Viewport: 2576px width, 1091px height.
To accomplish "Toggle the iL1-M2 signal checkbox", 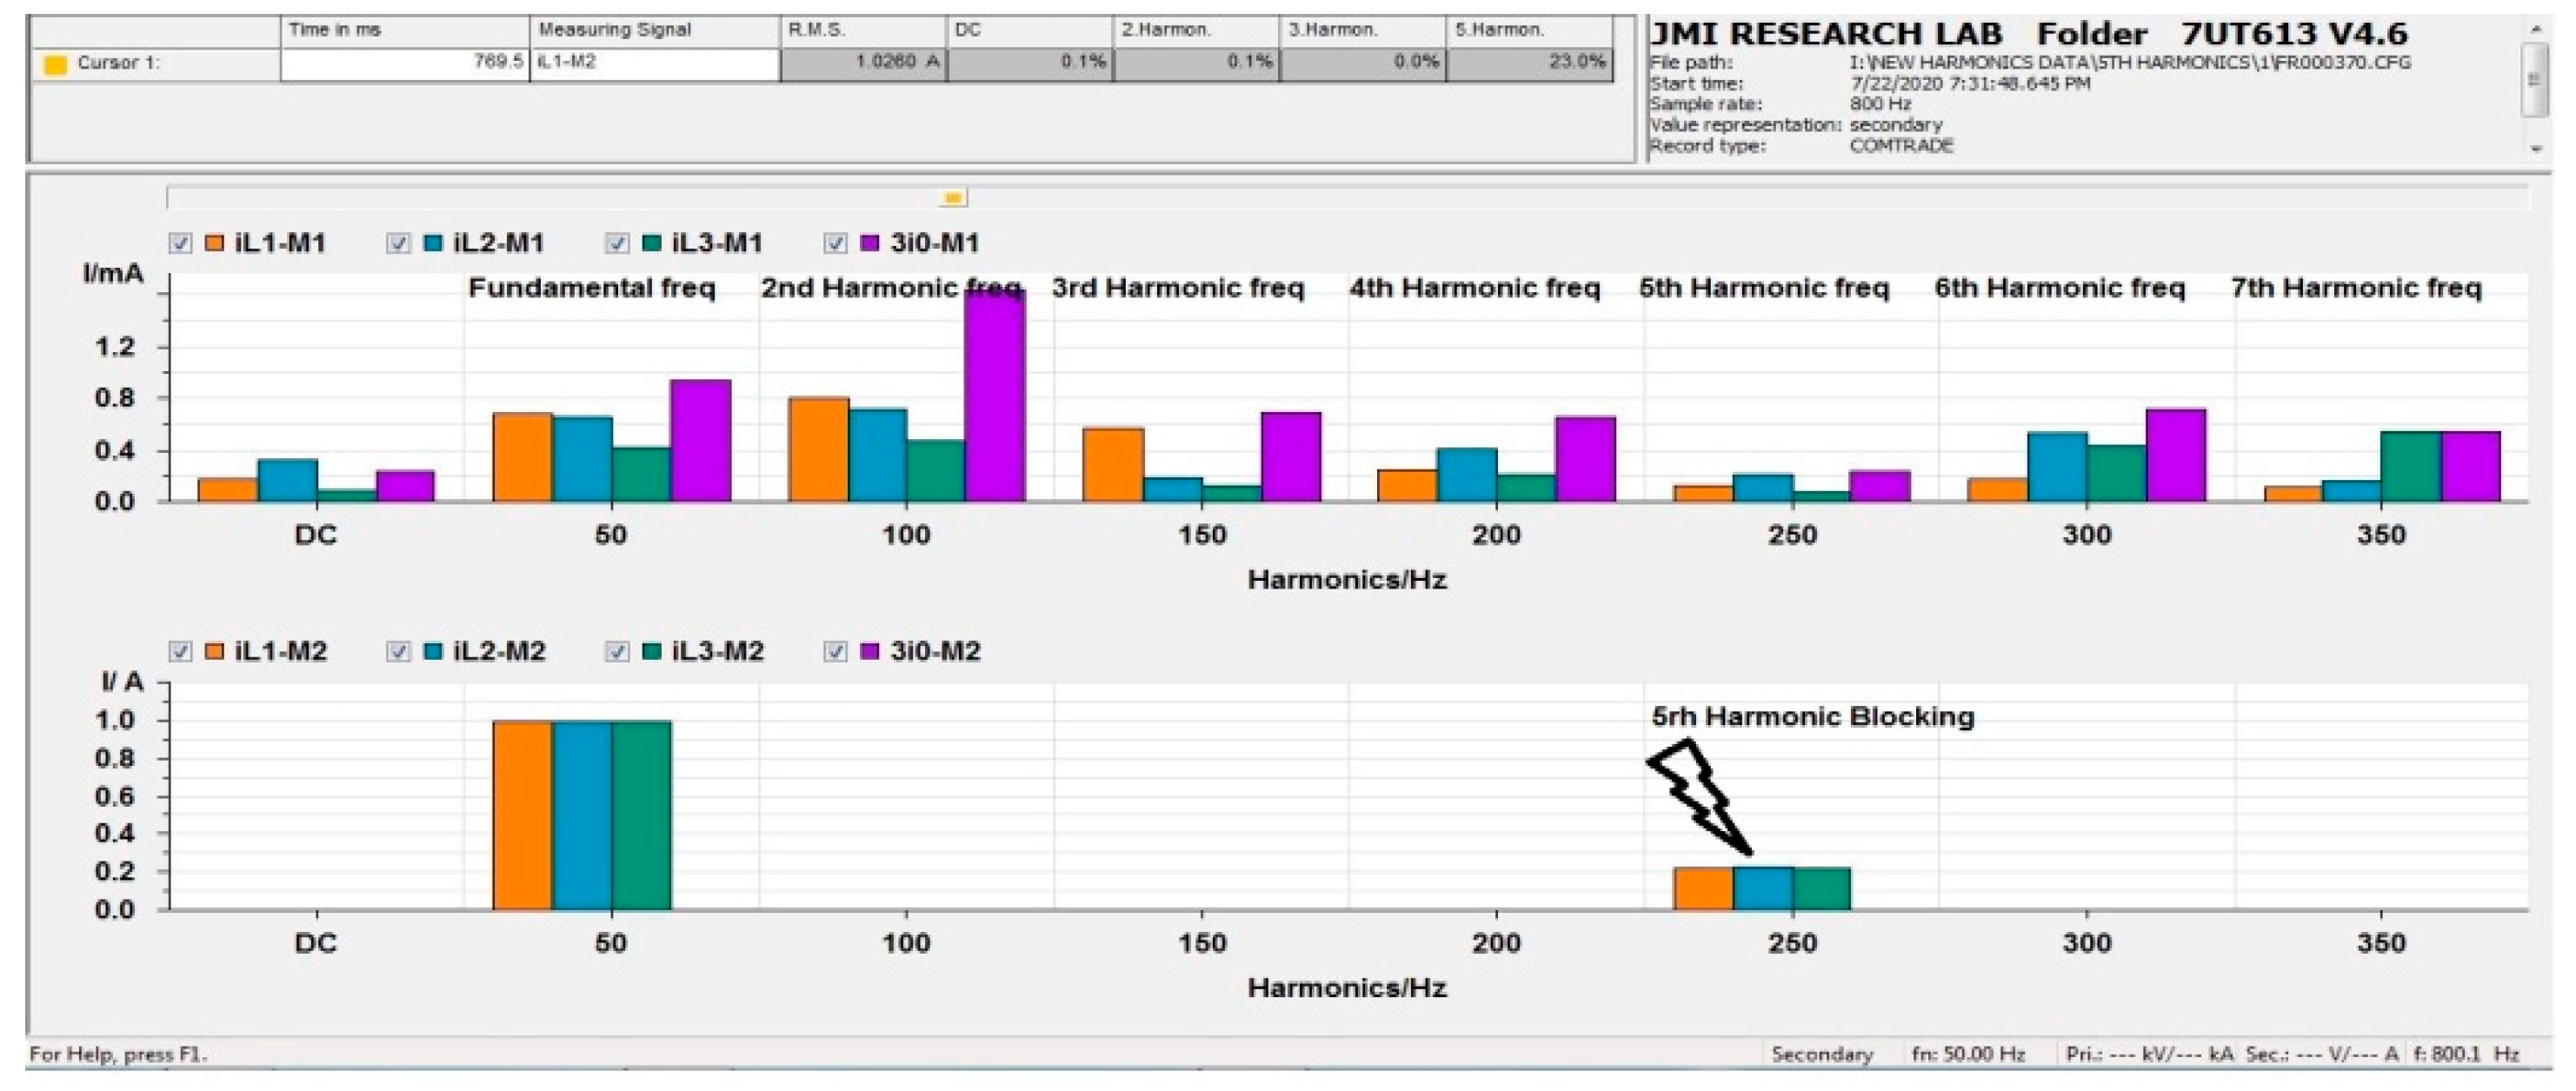I will pos(180,651).
